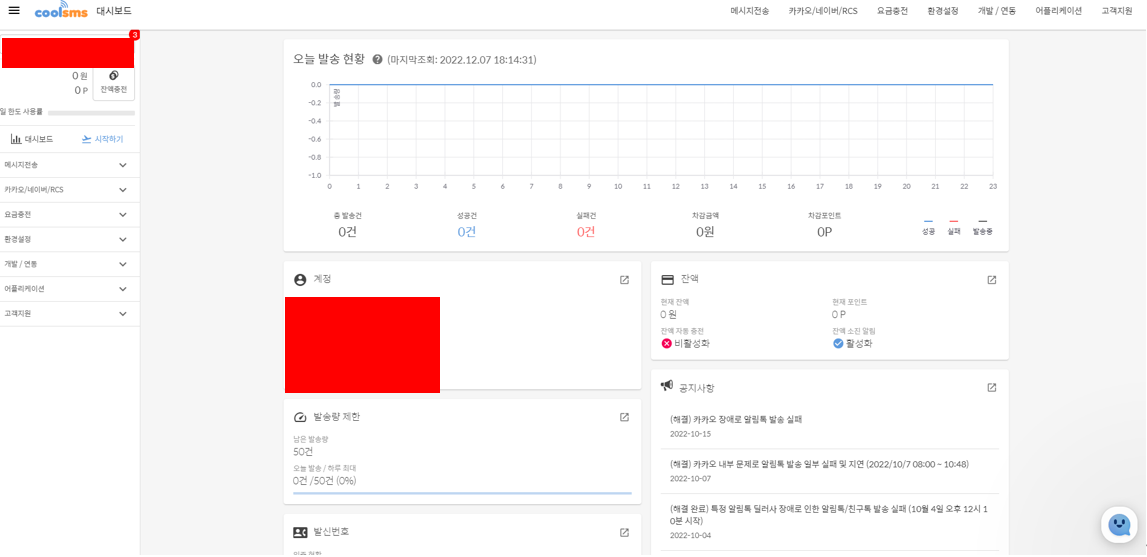Open notice about 카카오 장애로 알림톡 발송 실패
The image size is (1147, 557).
pyautogui.click(x=735, y=420)
